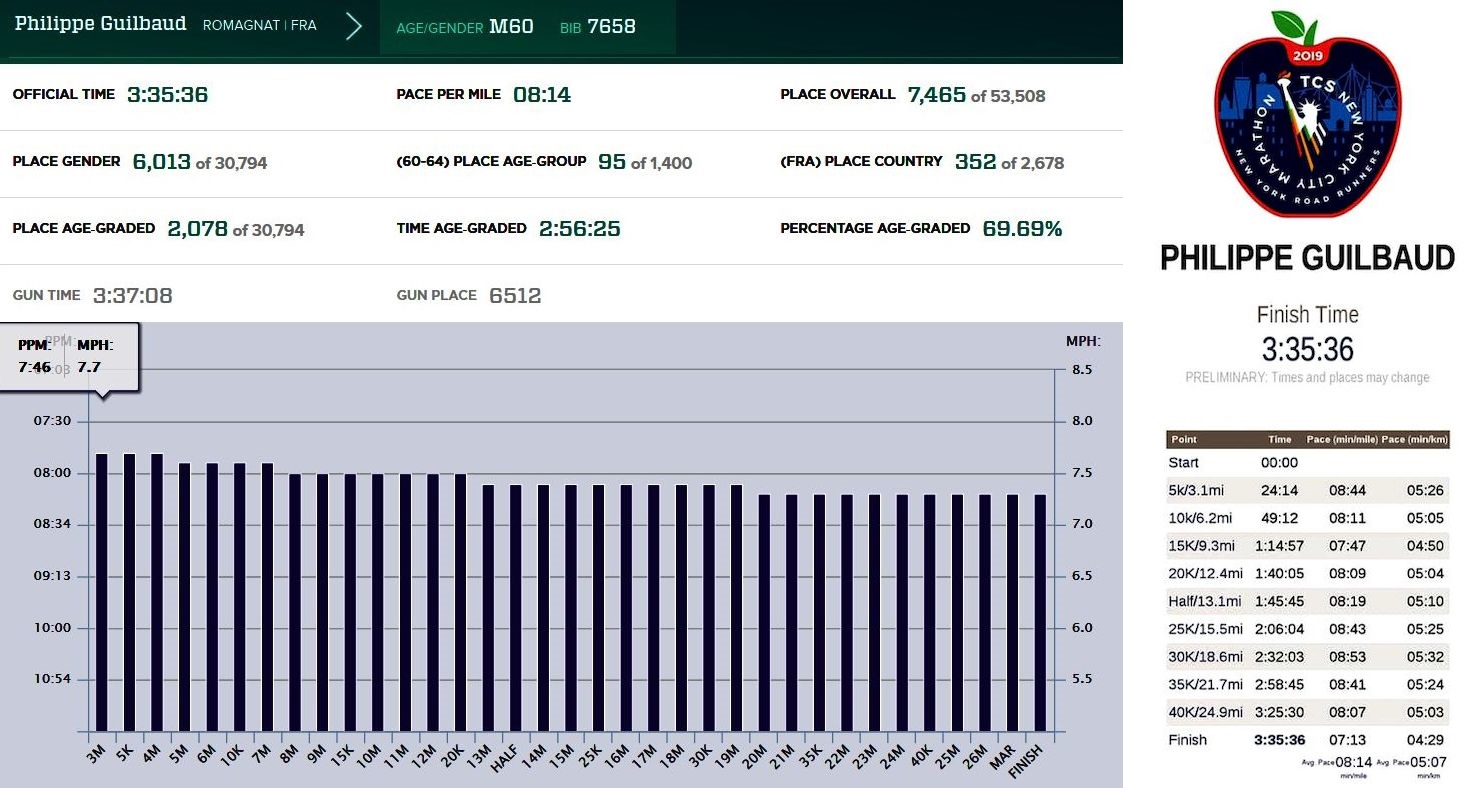This screenshot has width=1484, height=788.
Task: Click the FRA place country 352 value
Action: [x=975, y=162]
